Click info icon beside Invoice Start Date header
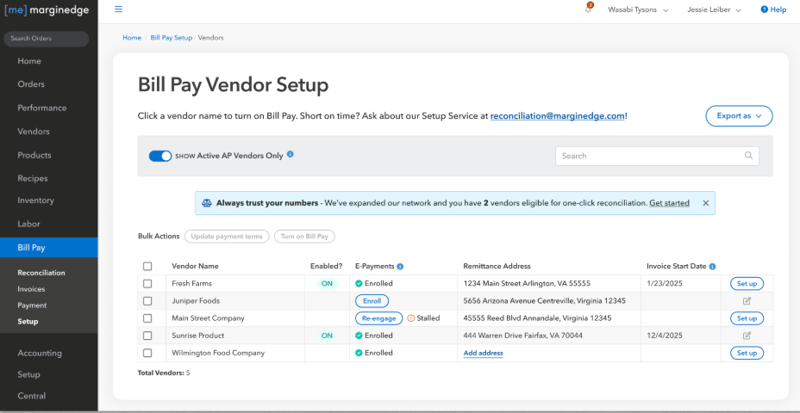Image resolution: width=800 pixels, height=413 pixels. pyautogui.click(x=712, y=266)
